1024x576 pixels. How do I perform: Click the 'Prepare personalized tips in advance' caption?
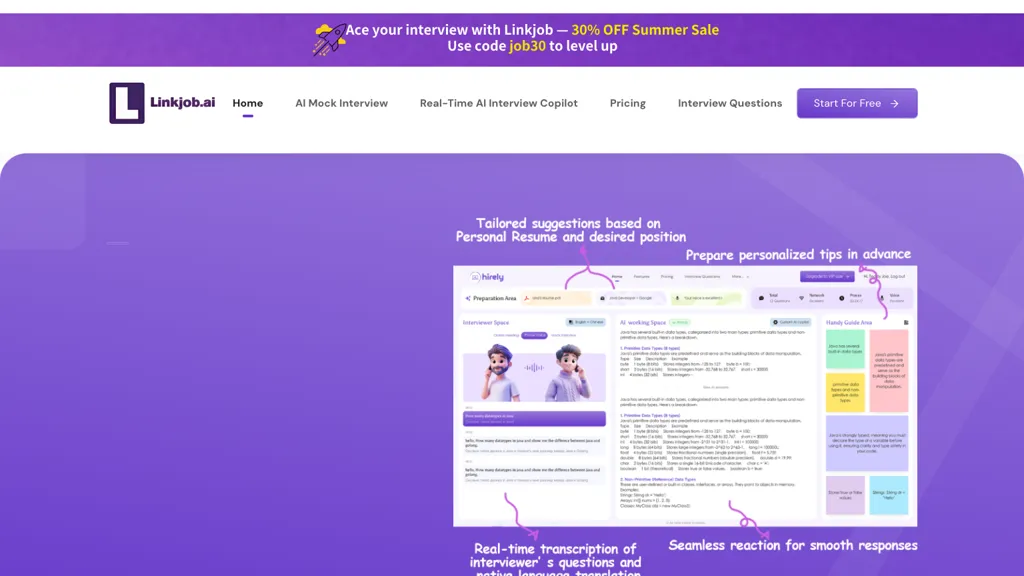coord(798,254)
